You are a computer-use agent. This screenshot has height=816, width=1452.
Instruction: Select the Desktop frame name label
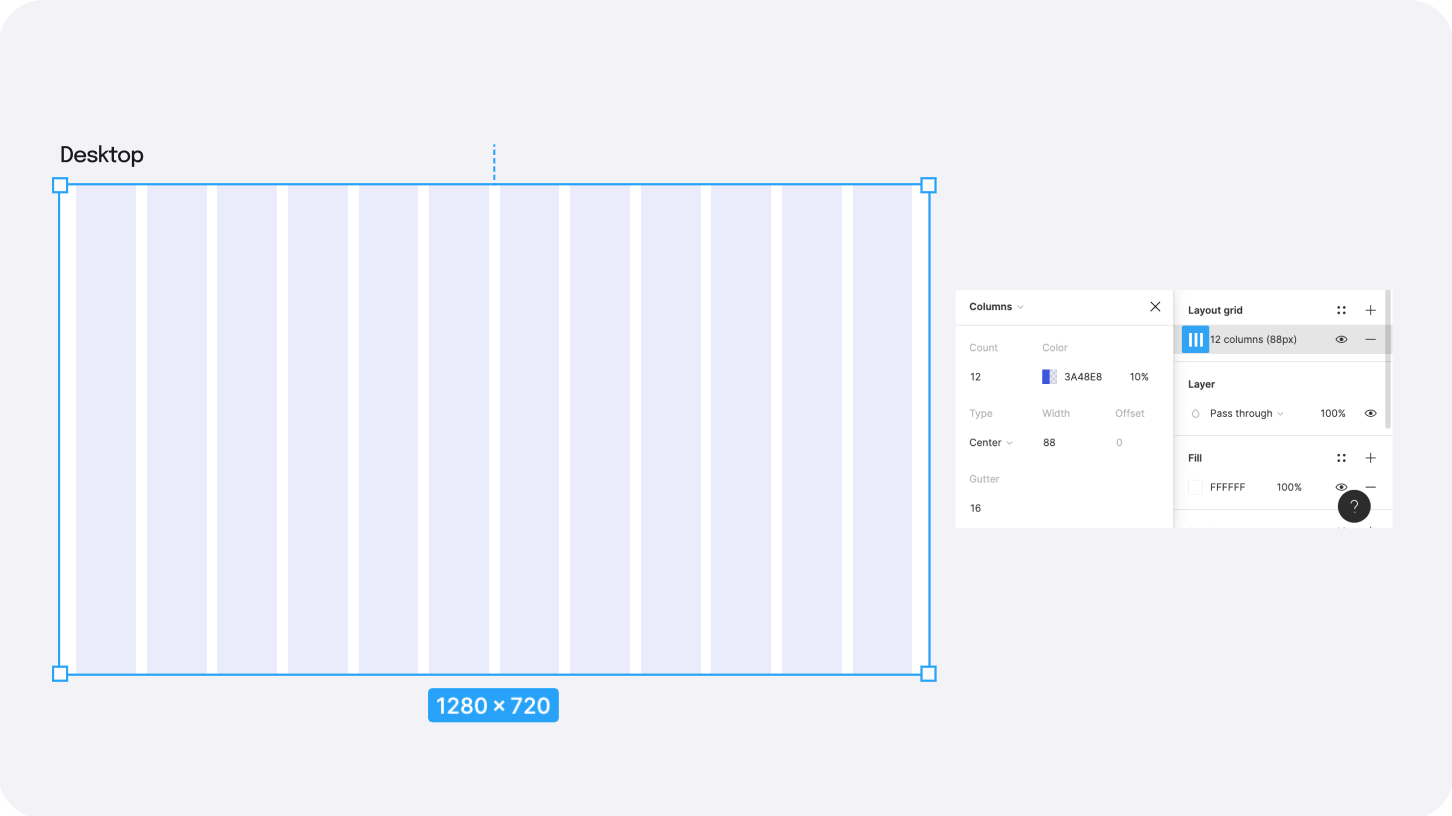[x=101, y=155]
